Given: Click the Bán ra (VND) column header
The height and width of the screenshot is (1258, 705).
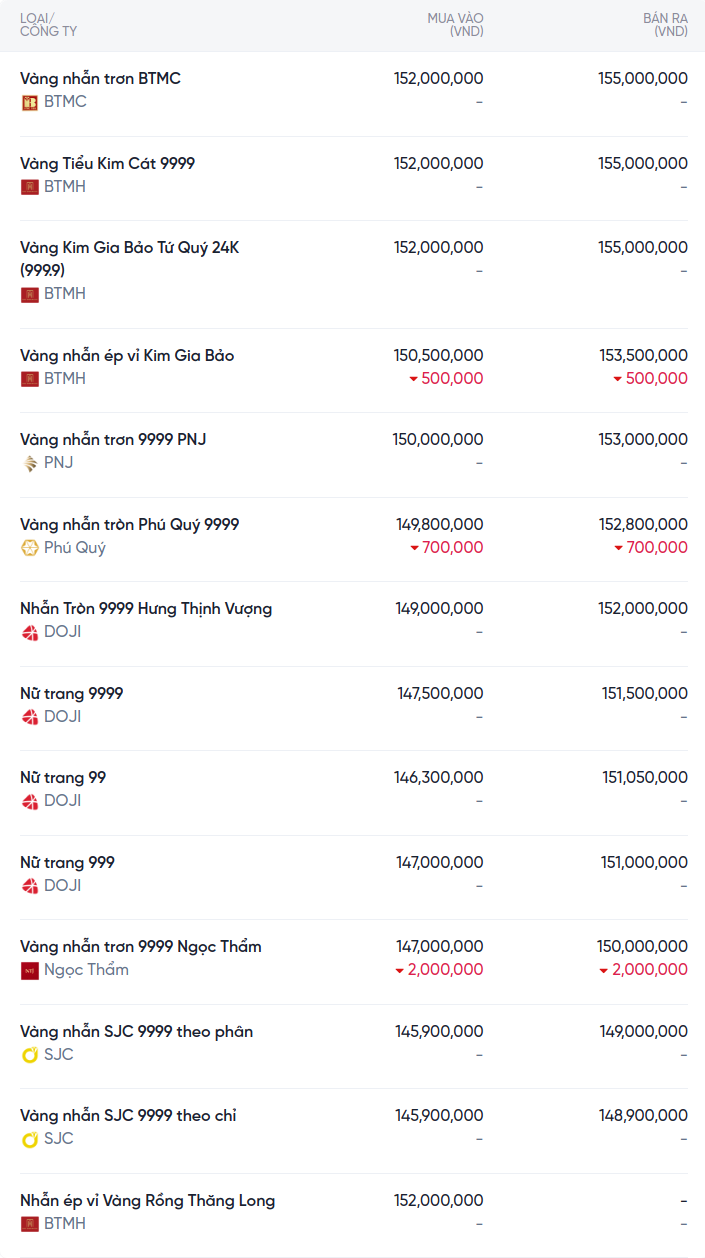Looking at the screenshot, I should (665, 25).
